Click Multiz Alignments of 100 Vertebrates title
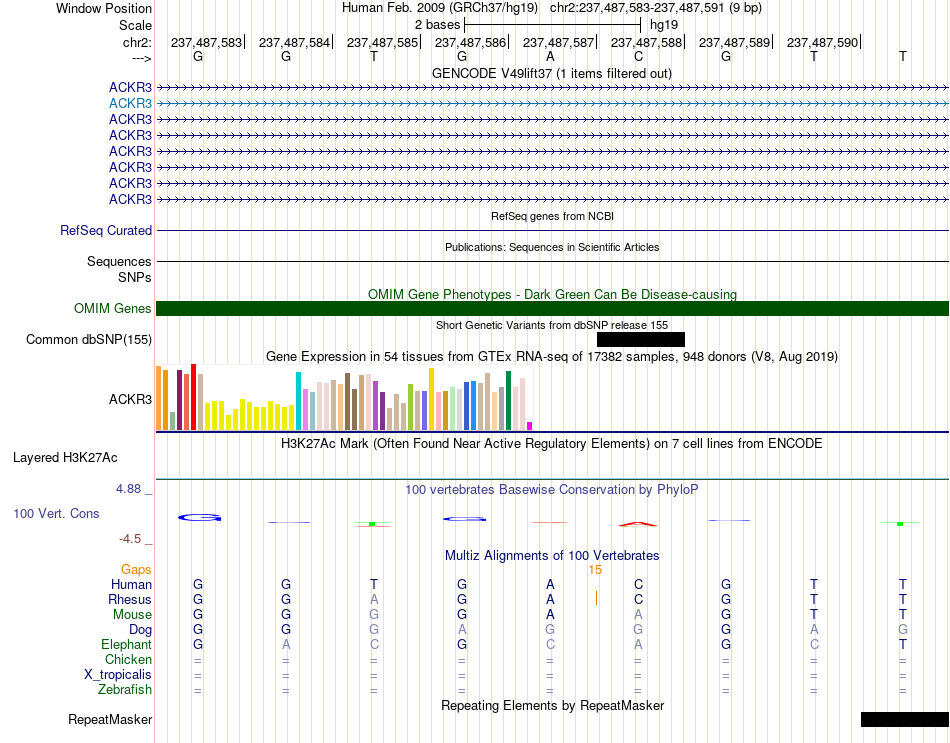This screenshot has height=743, width=950. [x=552, y=555]
